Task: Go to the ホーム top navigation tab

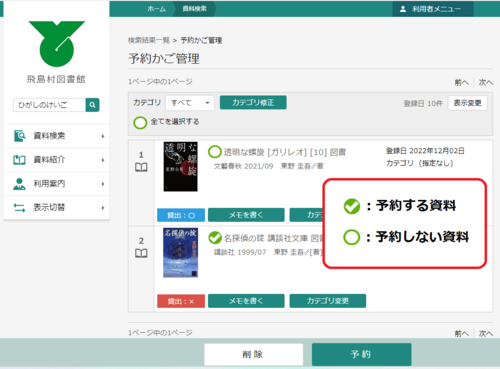Action: 157,9
